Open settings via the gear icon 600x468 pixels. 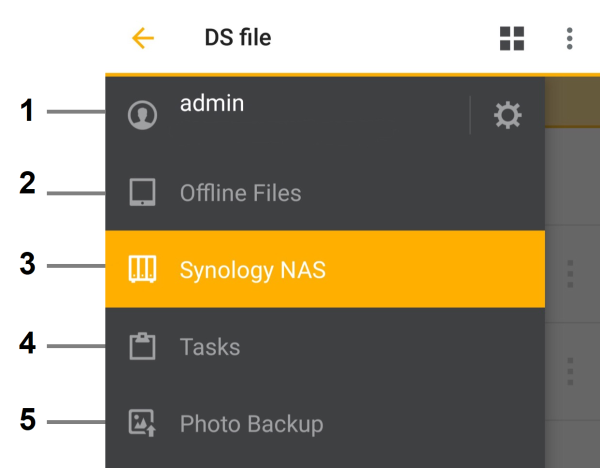pyautogui.click(x=507, y=115)
